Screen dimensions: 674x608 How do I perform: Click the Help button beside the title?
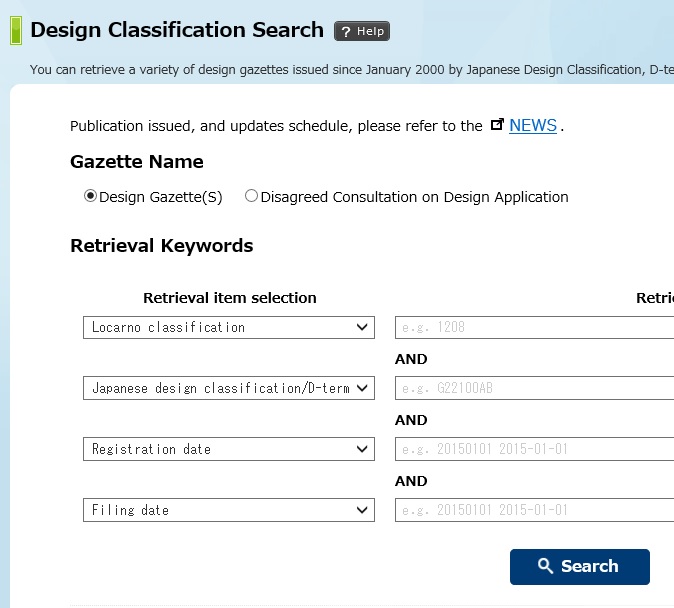point(361,31)
